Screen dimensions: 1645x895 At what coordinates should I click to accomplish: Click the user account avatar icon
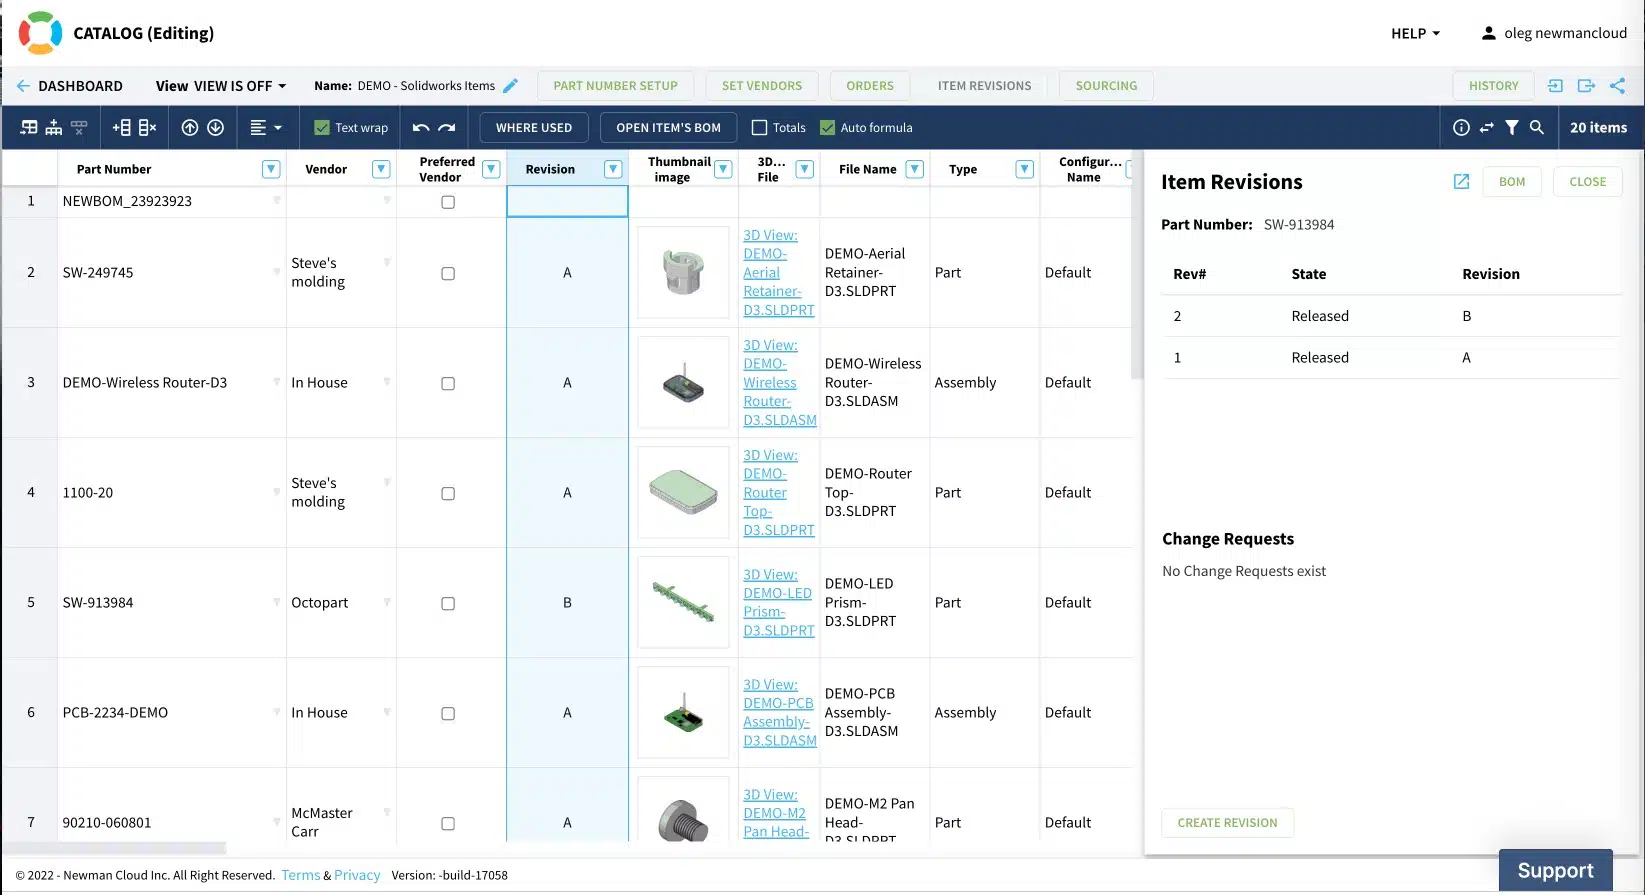[1488, 33]
